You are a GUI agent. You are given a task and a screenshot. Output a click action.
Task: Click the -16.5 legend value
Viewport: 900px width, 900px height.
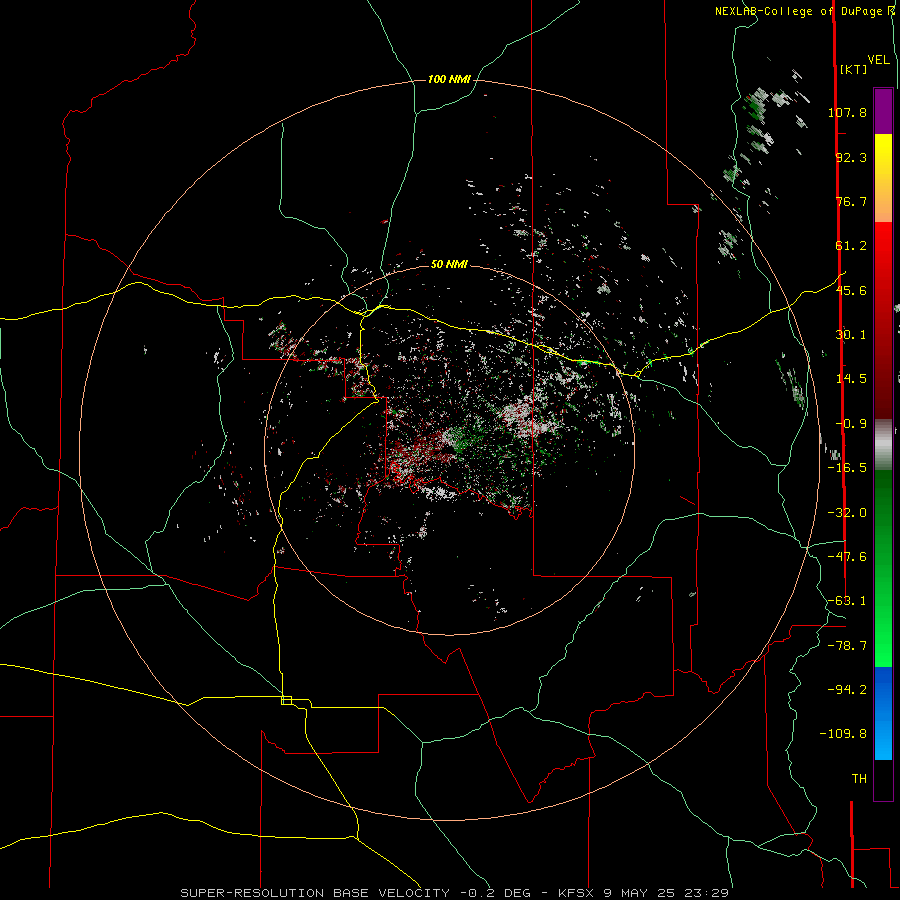coord(847,468)
